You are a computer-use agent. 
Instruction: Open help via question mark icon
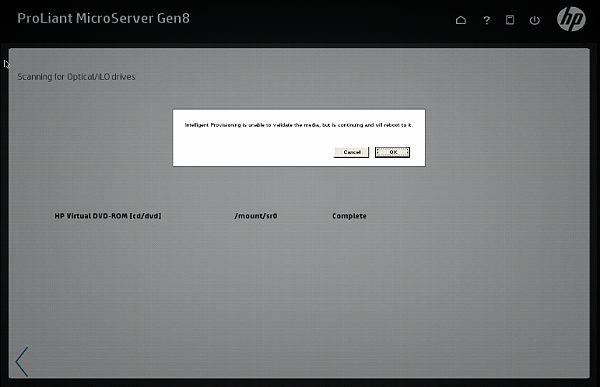[486, 20]
